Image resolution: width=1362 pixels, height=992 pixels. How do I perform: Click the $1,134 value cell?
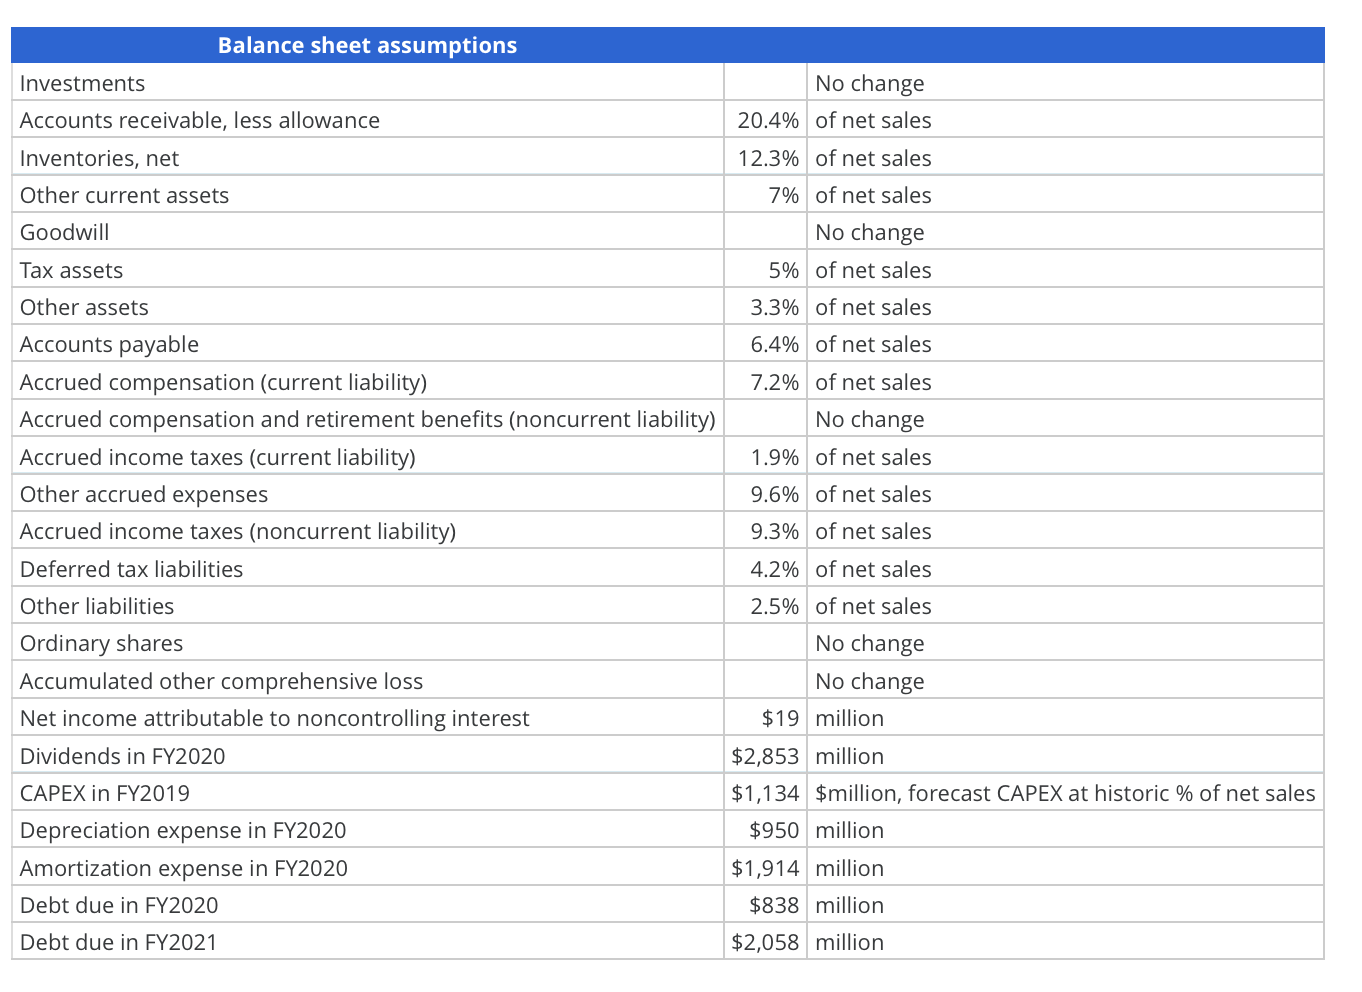click(x=766, y=793)
